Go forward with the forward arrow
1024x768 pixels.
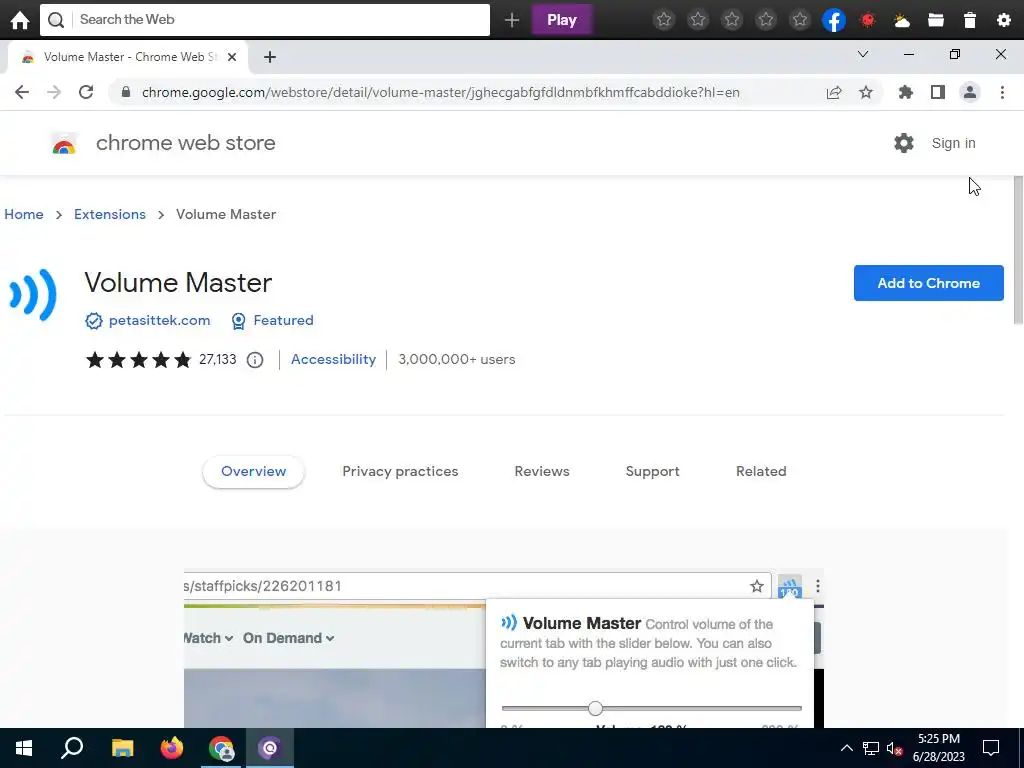pyautogui.click(x=54, y=92)
